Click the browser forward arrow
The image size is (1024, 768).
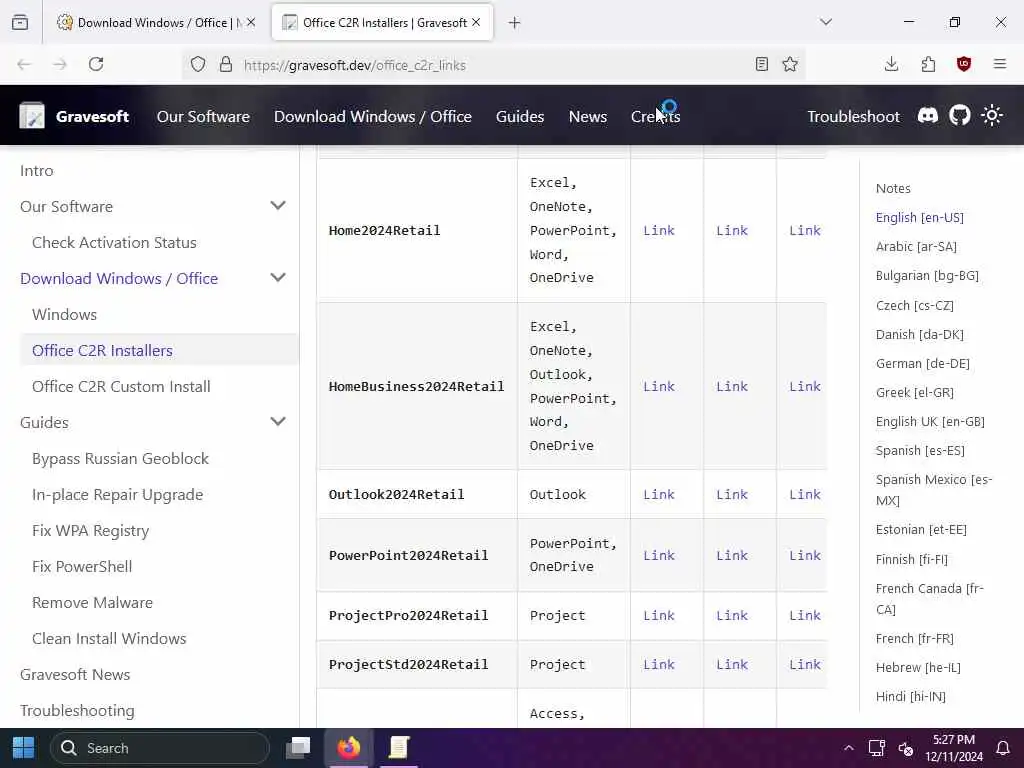pyautogui.click(x=60, y=64)
